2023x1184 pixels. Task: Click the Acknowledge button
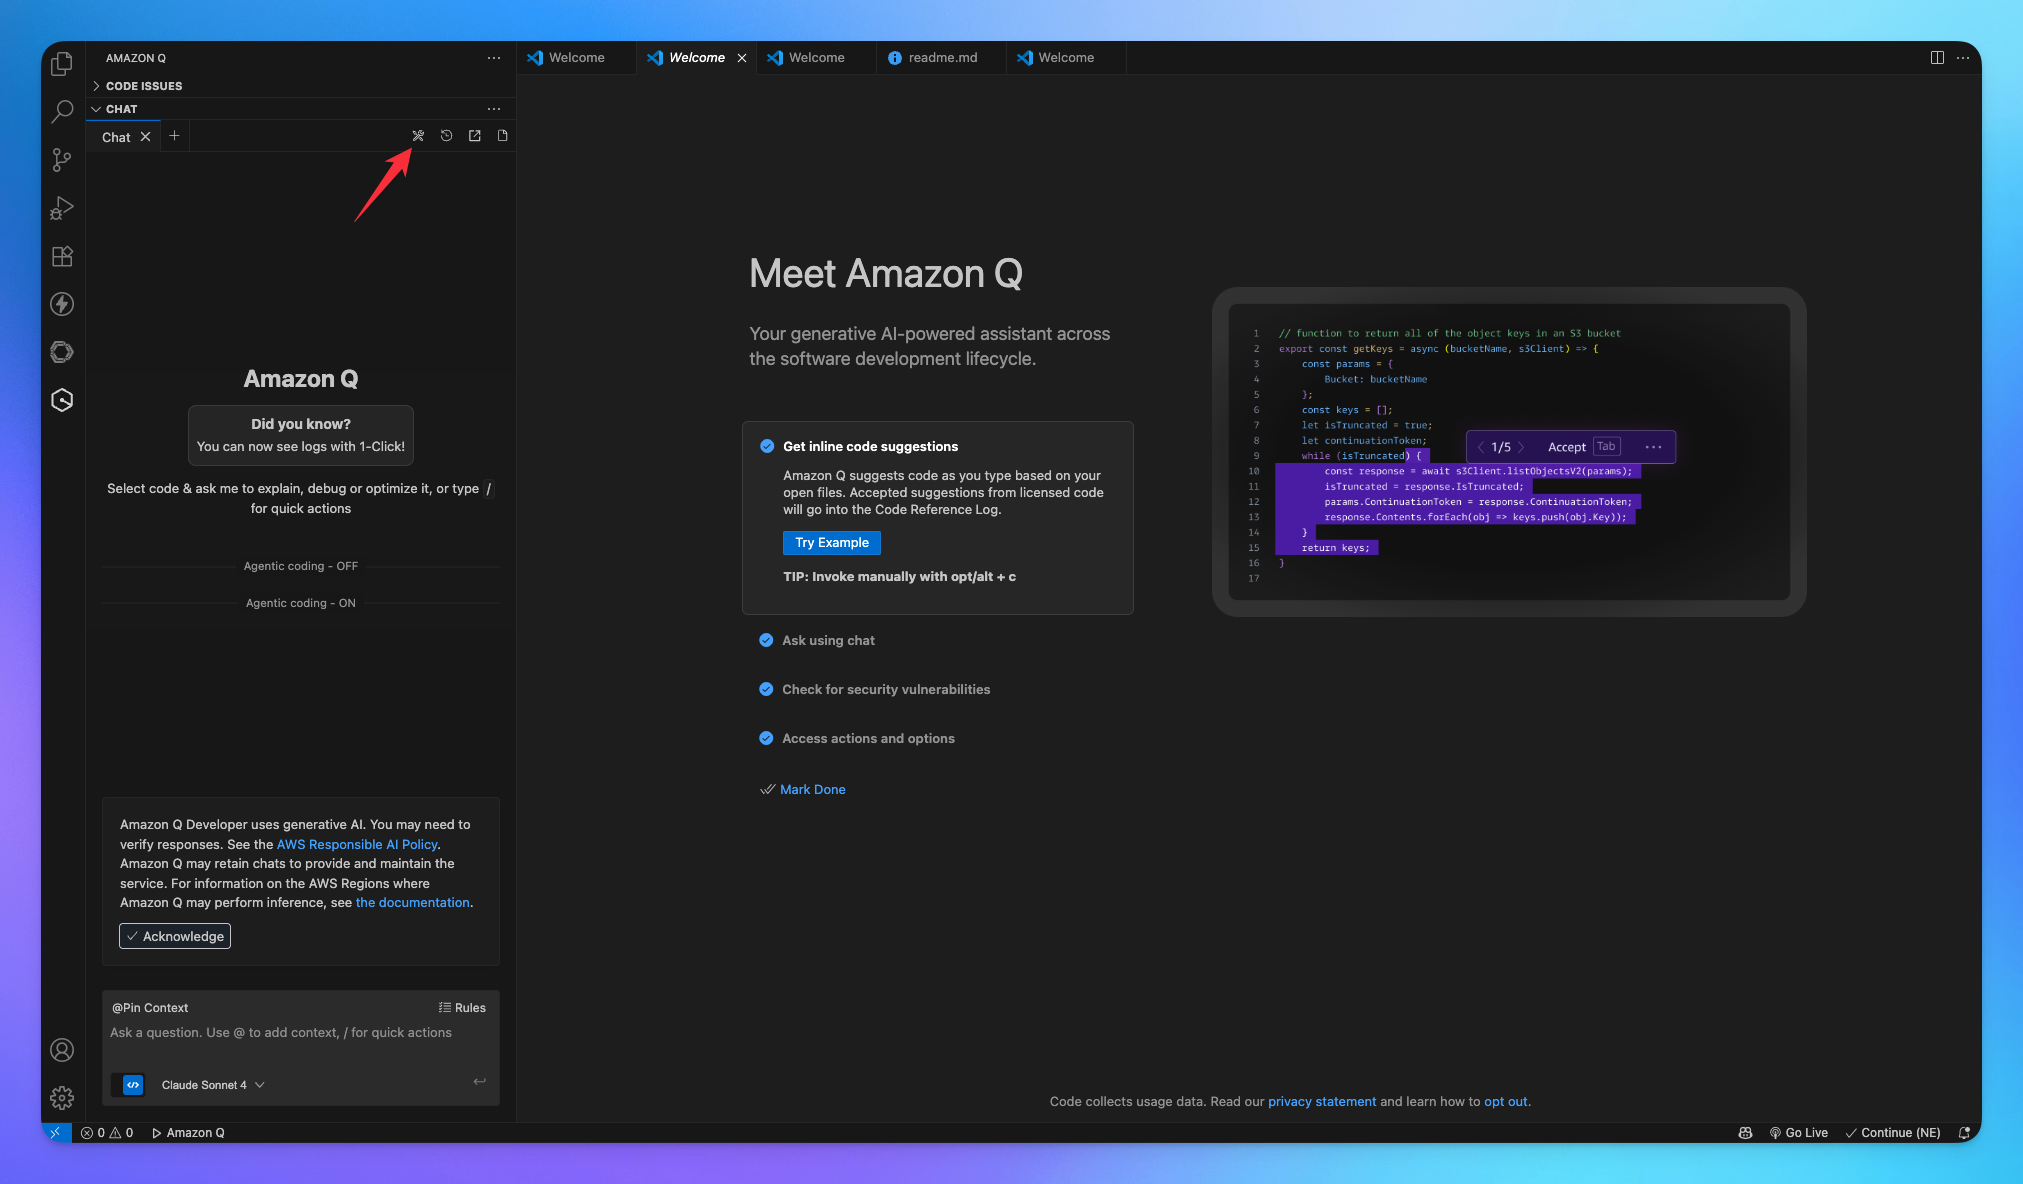(x=175, y=936)
